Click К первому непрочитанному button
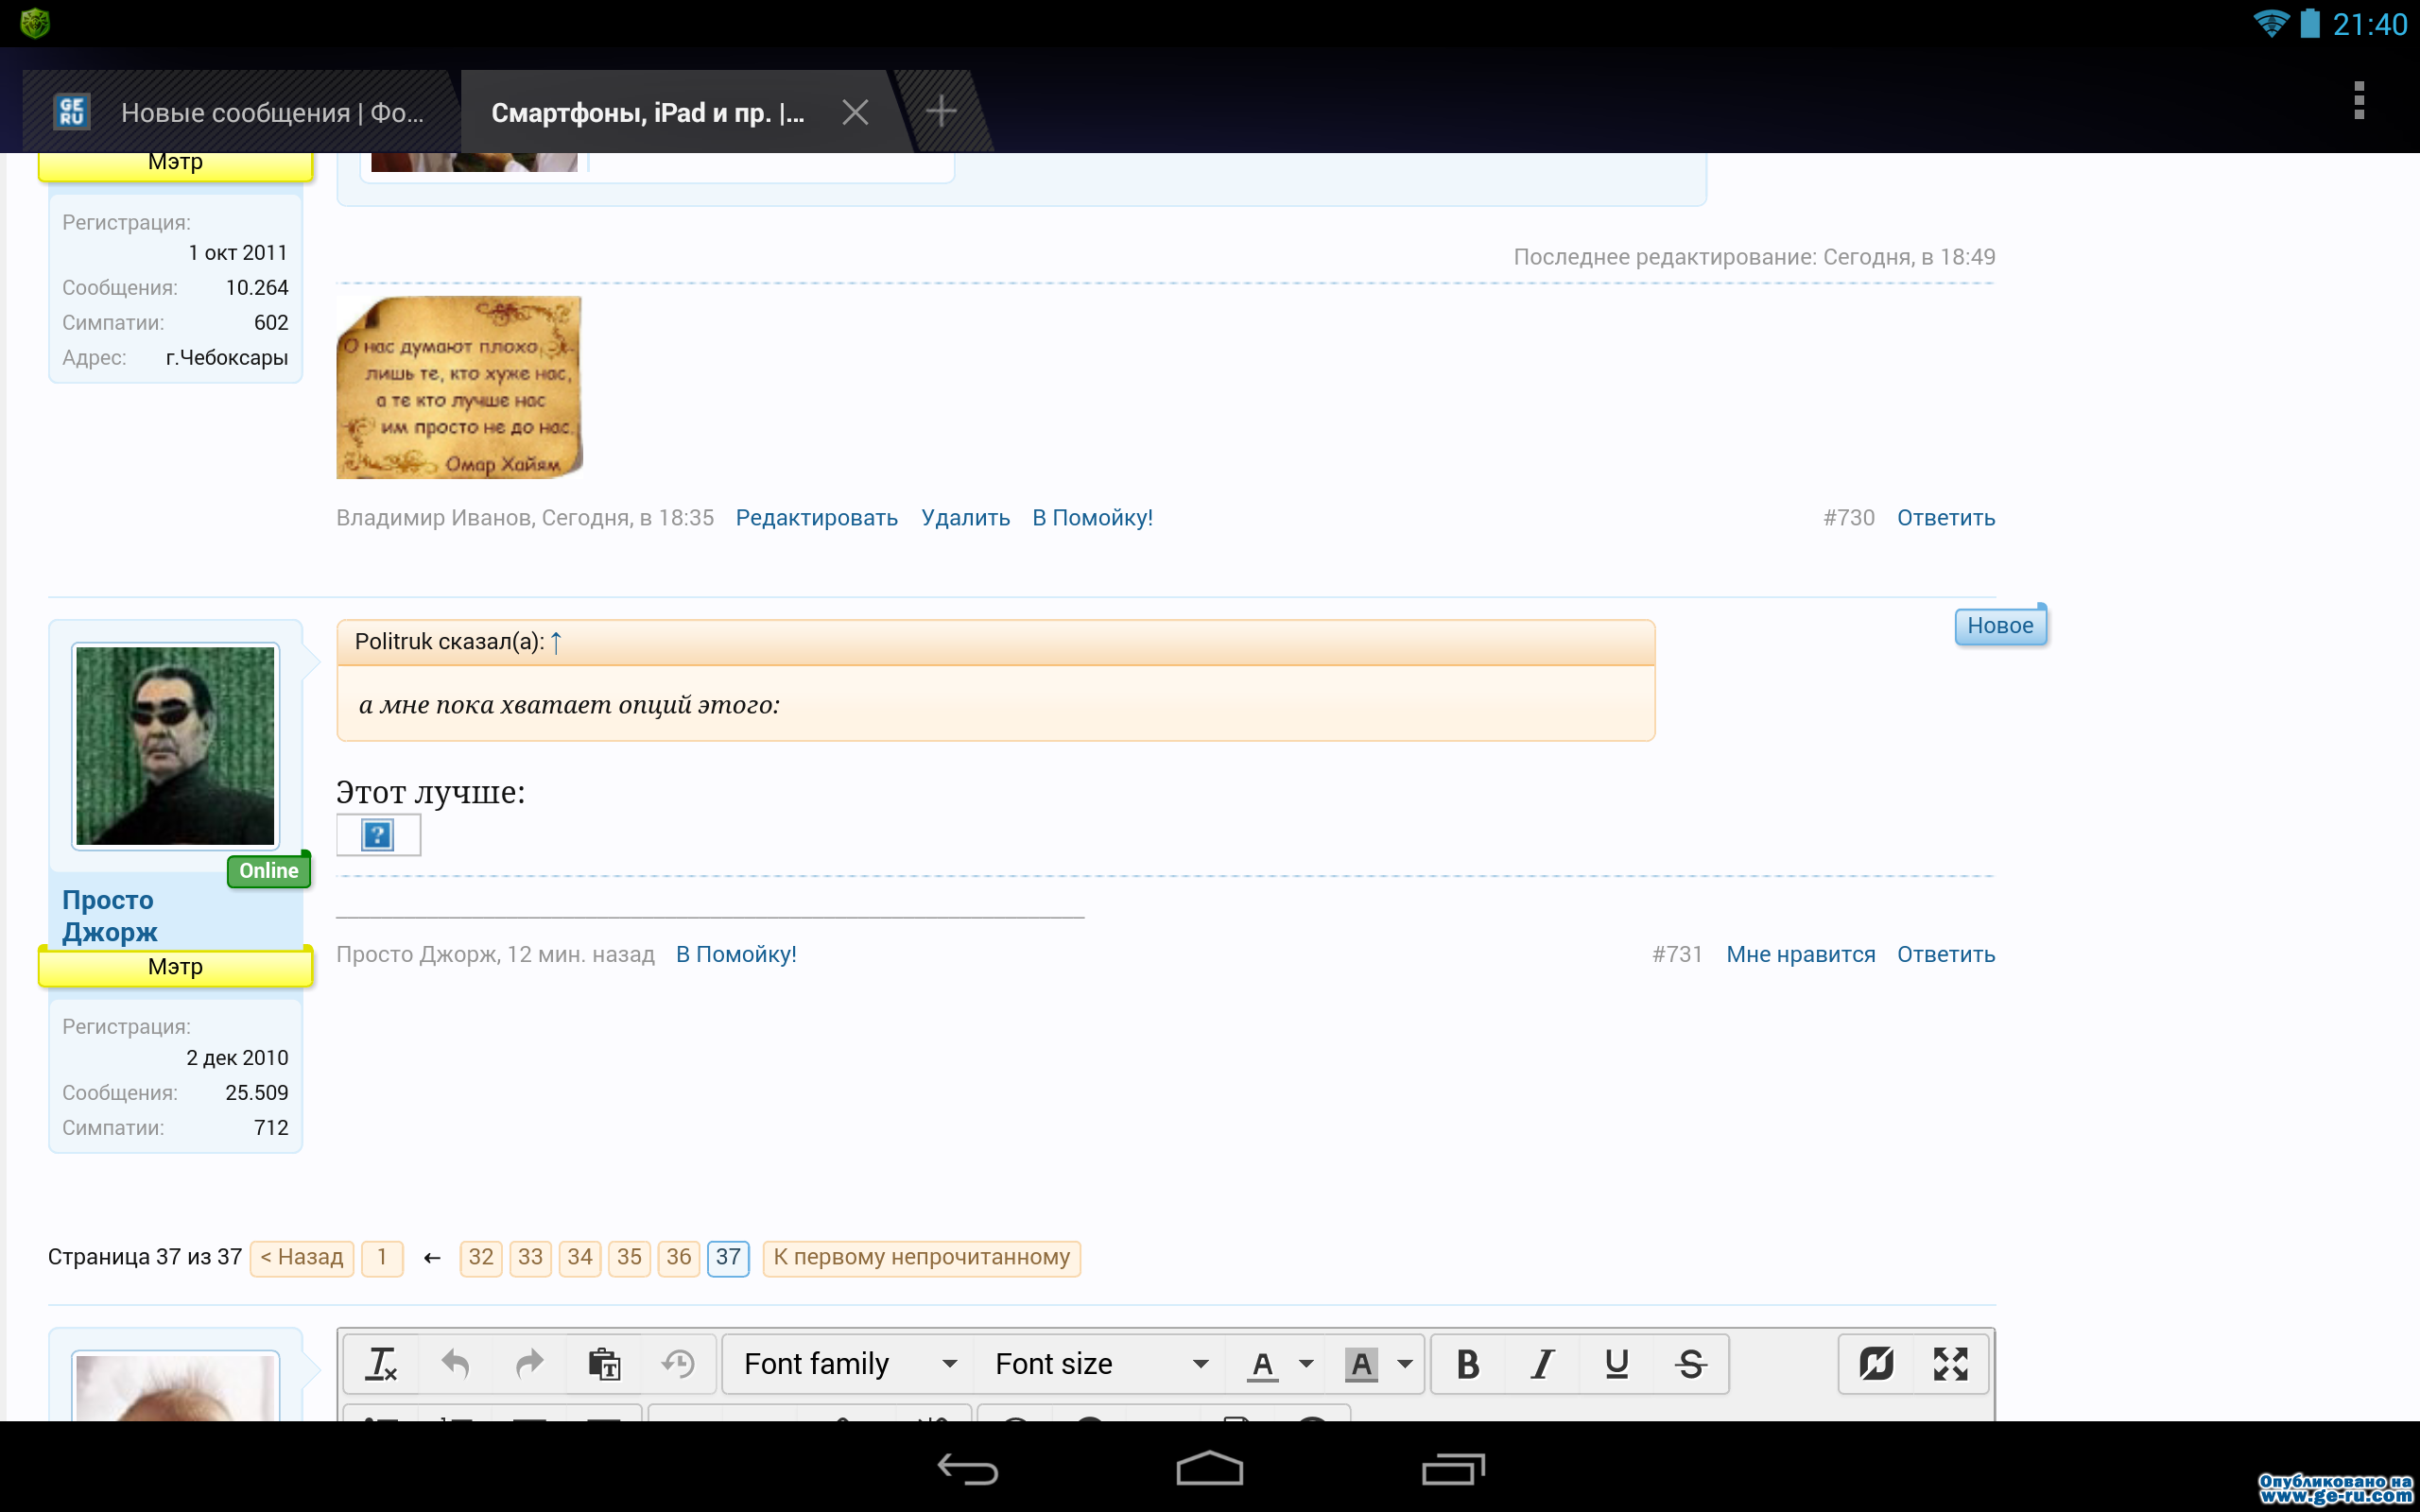Screen dimensions: 2420x1512 [x=922, y=1256]
